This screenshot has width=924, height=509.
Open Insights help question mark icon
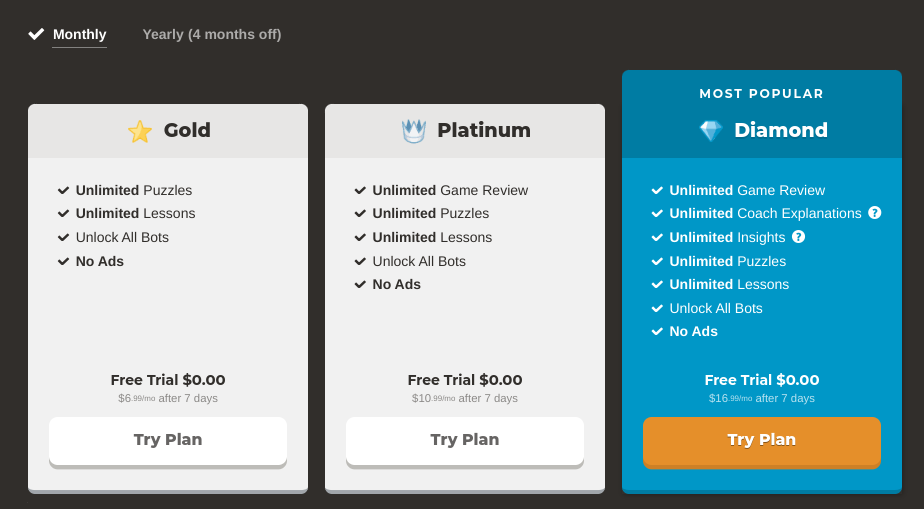tap(798, 237)
